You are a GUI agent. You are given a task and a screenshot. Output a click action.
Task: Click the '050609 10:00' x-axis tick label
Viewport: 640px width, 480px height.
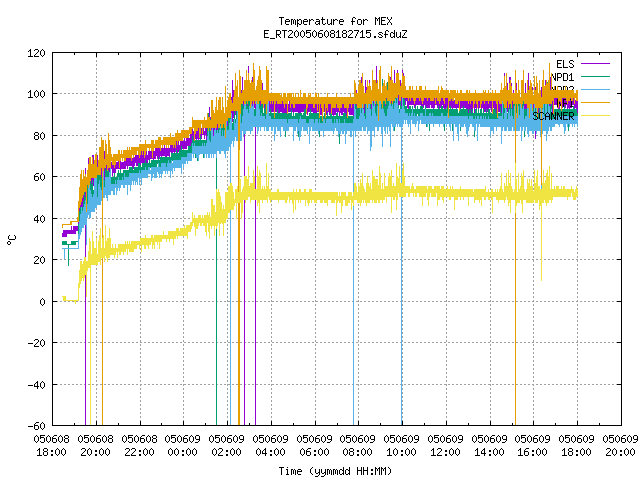click(402, 446)
